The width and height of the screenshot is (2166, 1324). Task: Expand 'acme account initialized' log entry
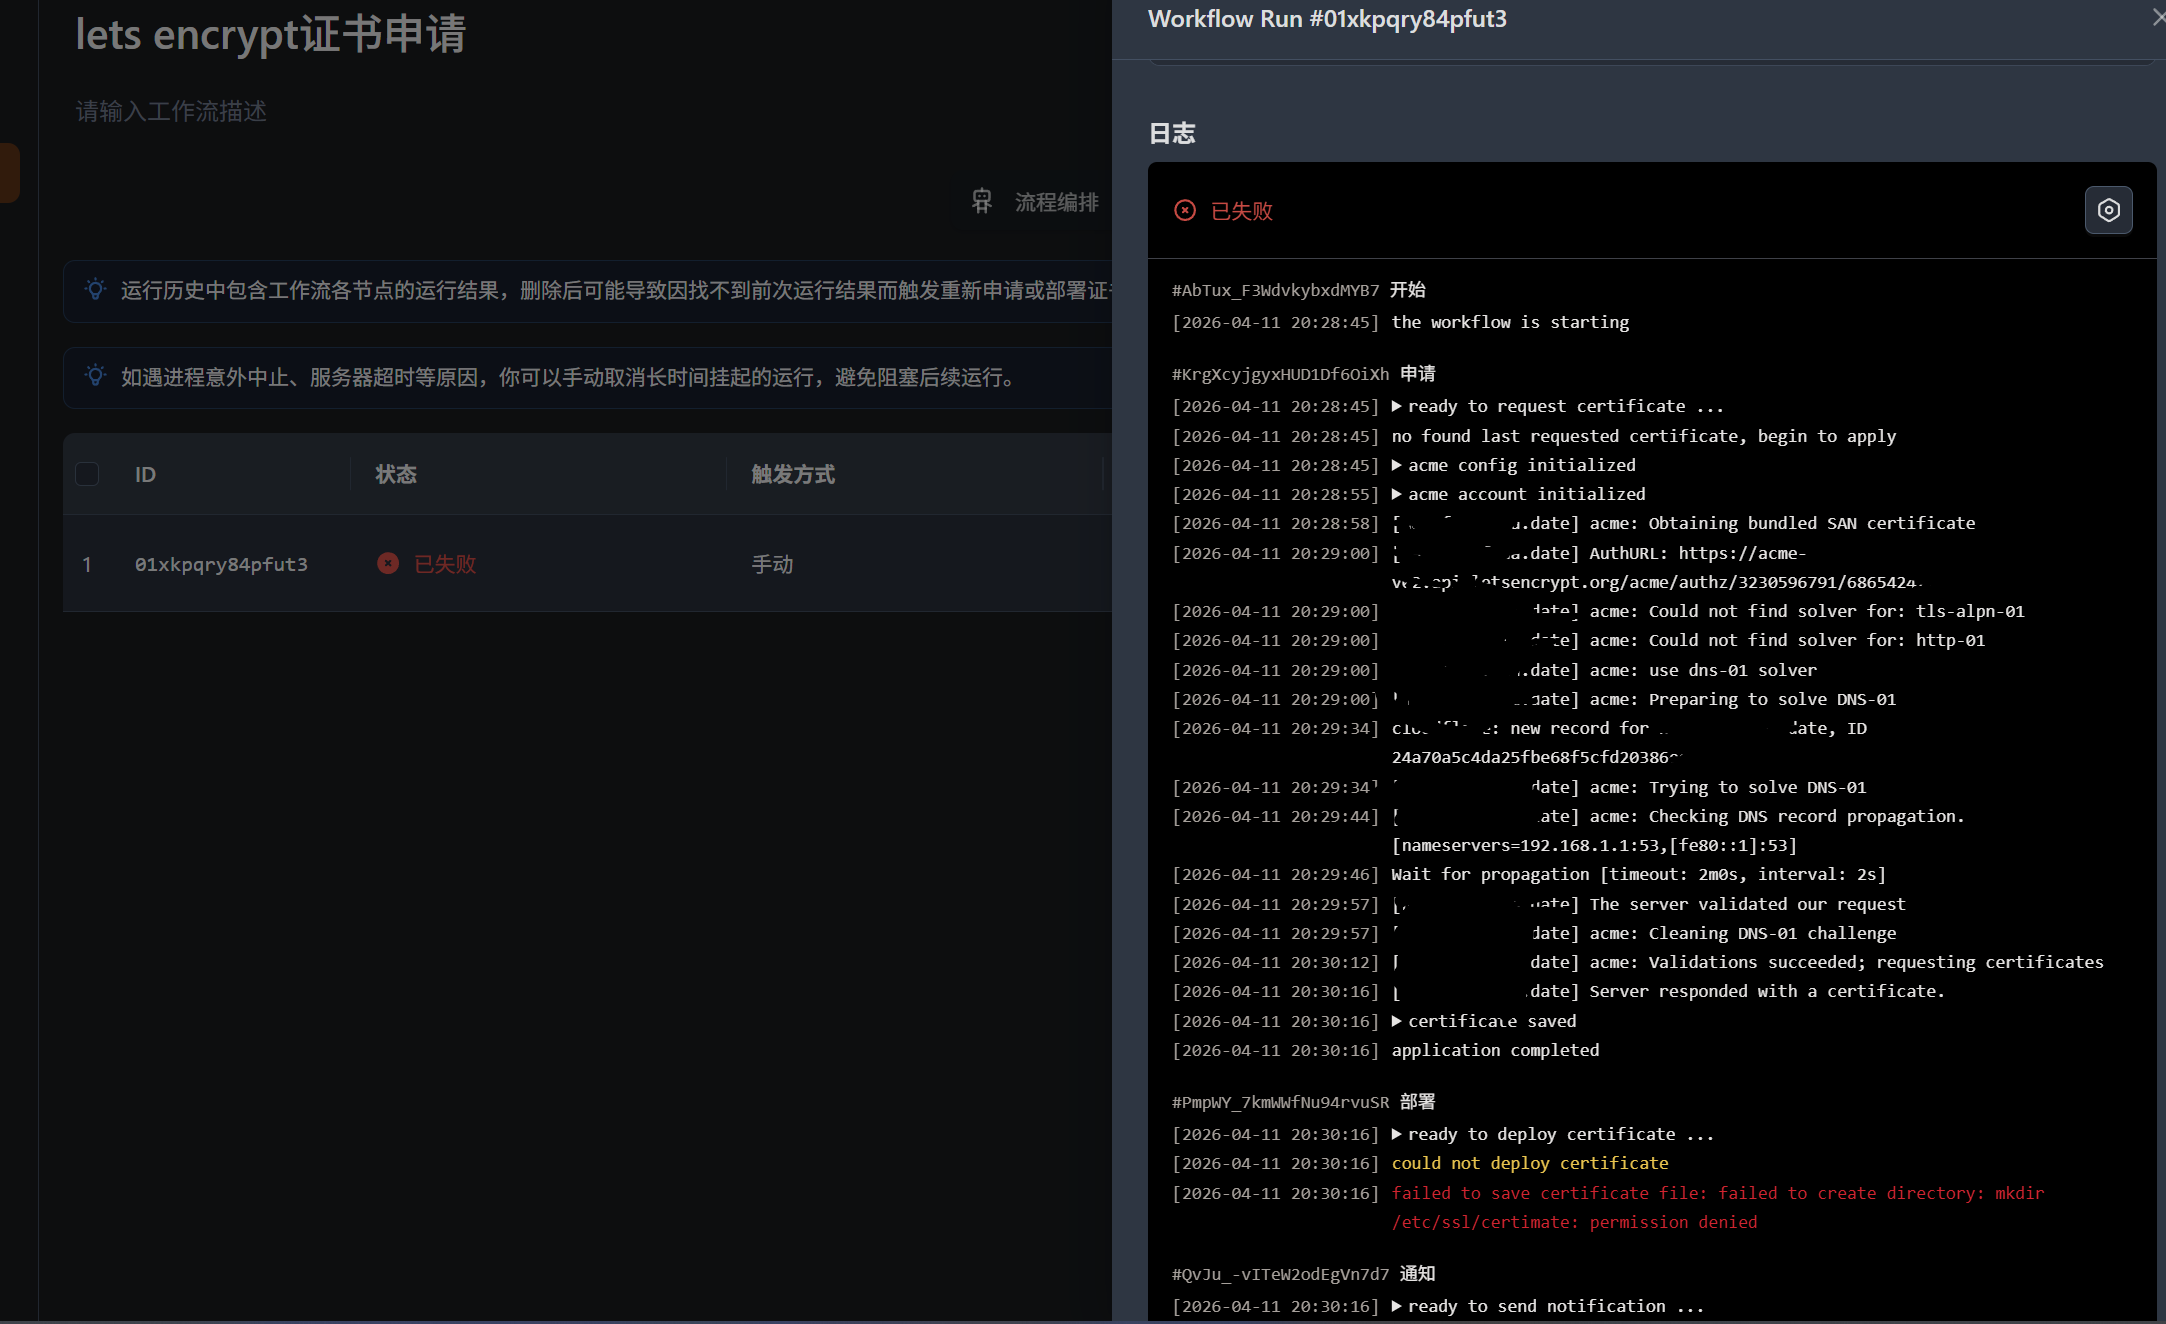pos(1397,494)
